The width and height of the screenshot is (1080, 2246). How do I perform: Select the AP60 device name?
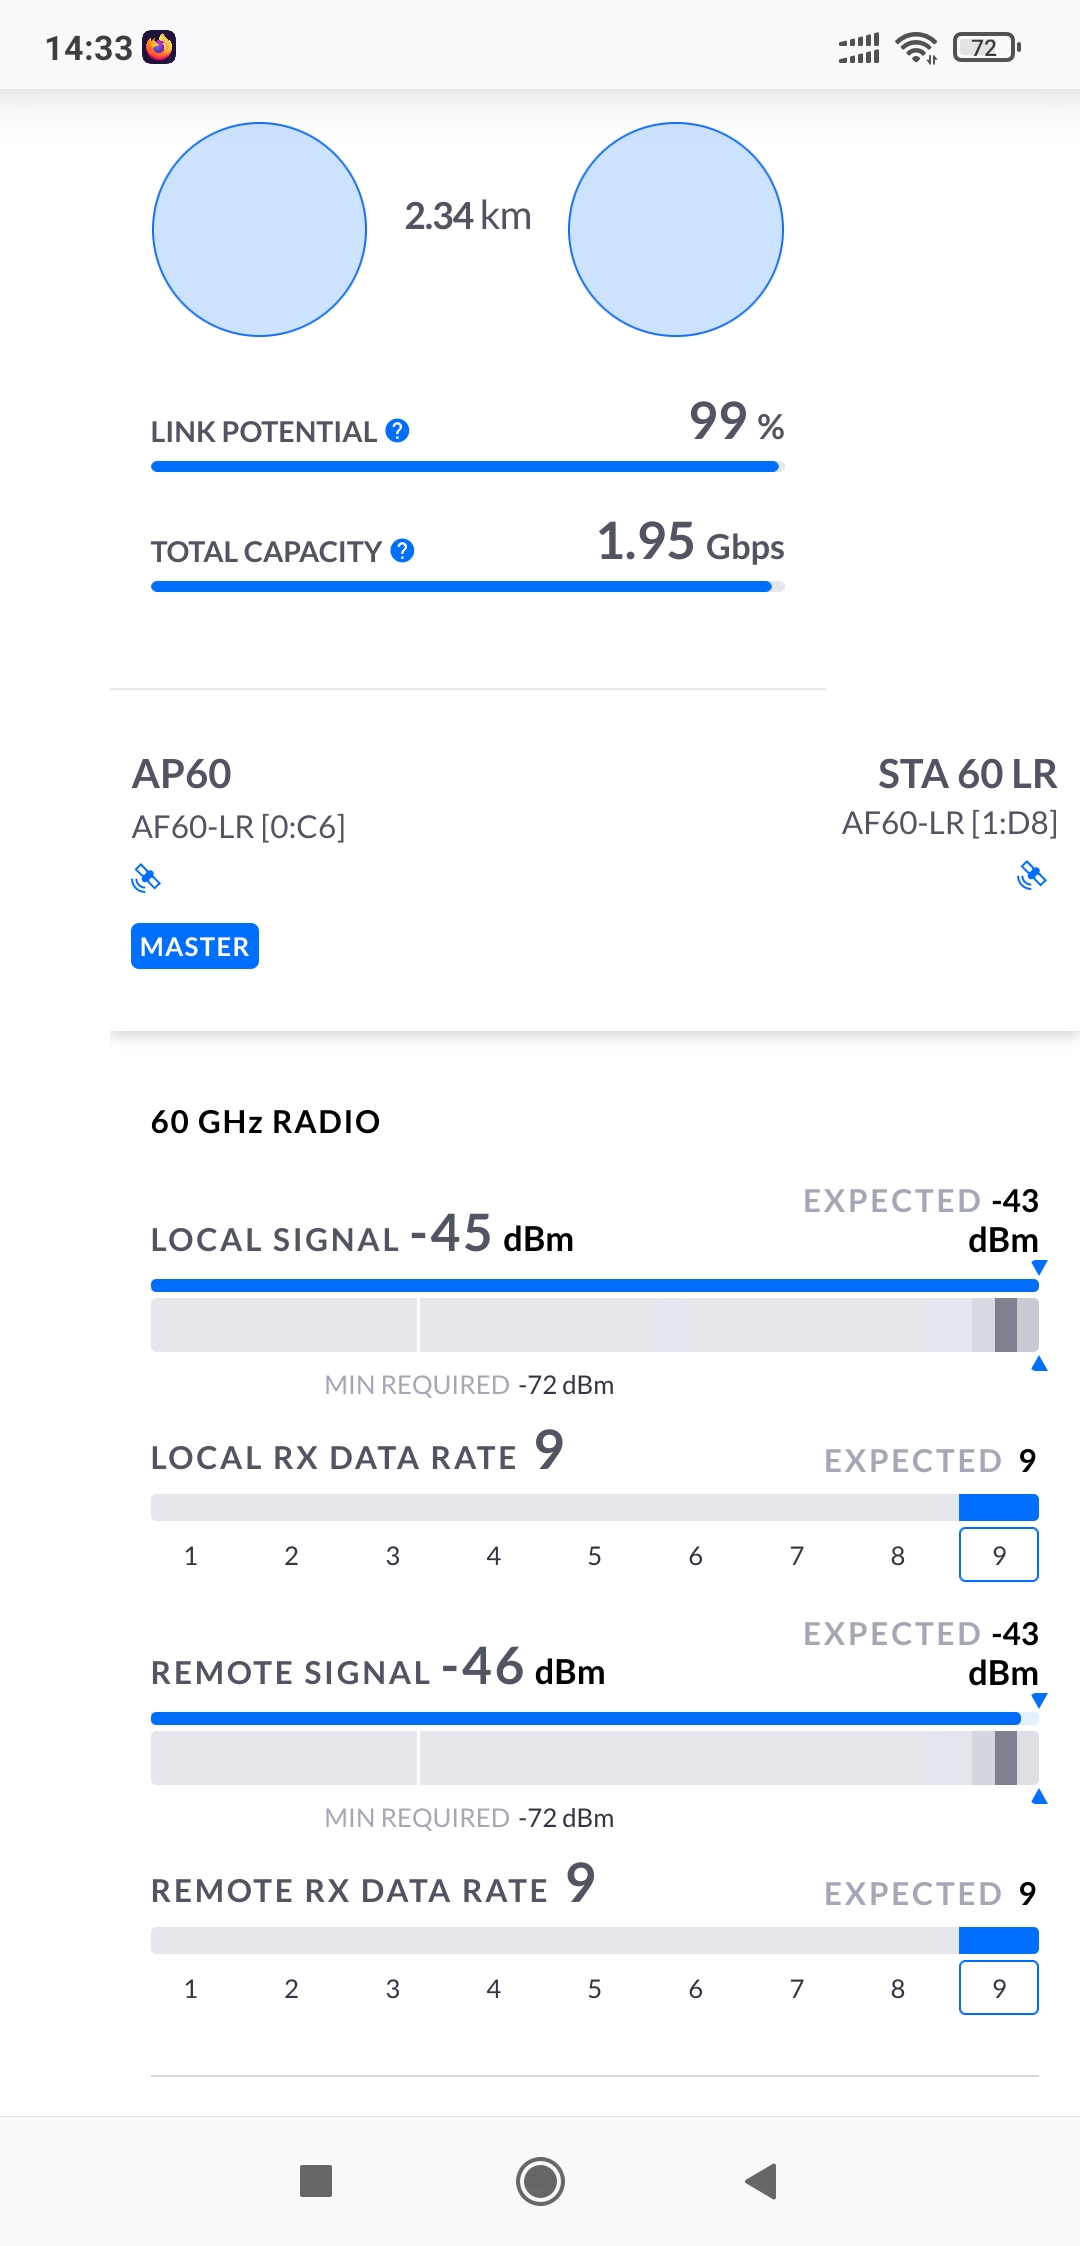pyautogui.click(x=182, y=774)
